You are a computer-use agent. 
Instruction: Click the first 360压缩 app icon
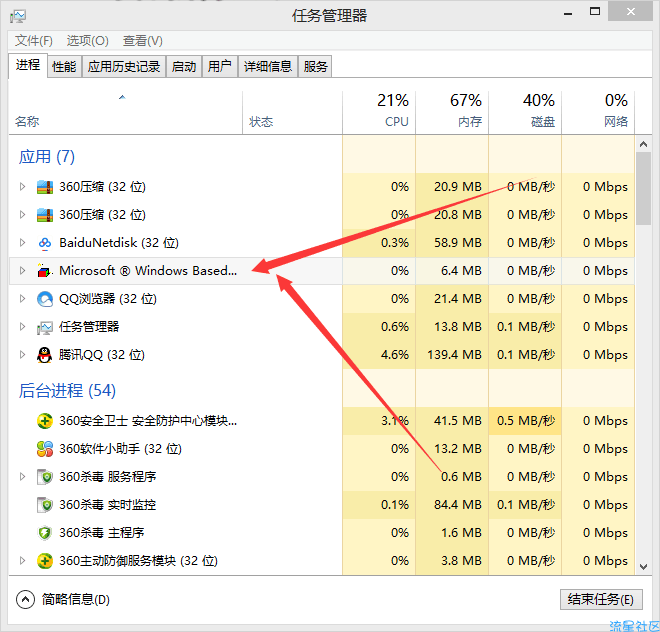pyautogui.click(x=45, y=187)
